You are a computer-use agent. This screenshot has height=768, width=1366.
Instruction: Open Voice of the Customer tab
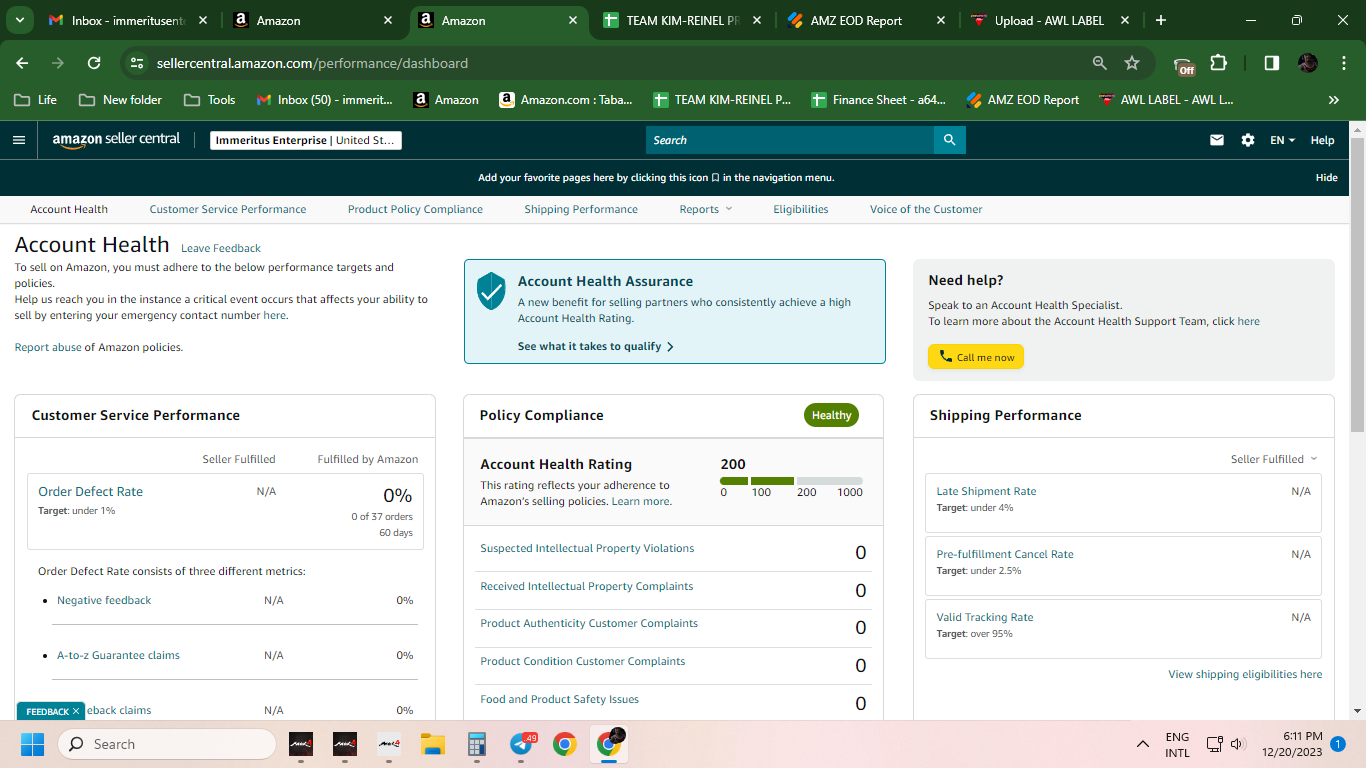tap(926, 209)
